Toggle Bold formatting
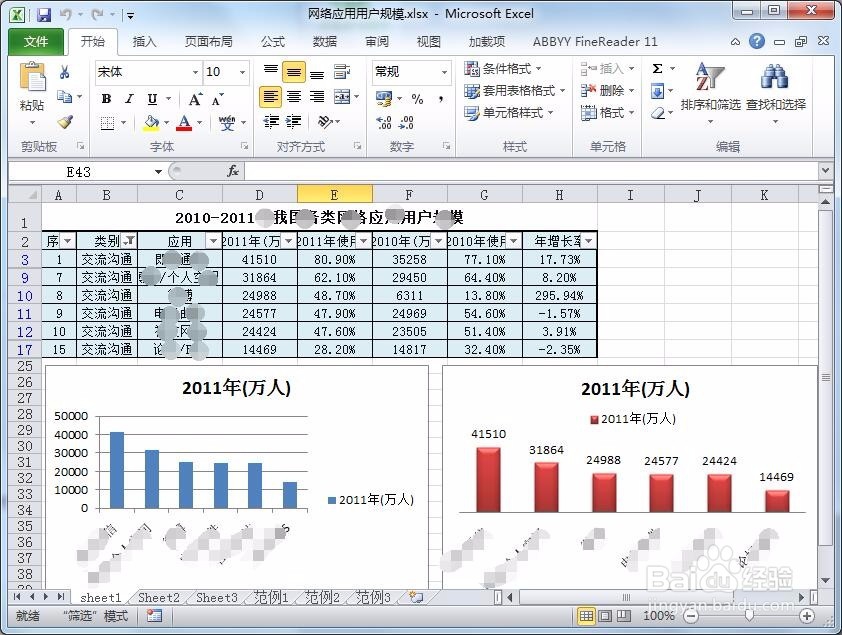Image resolution: width=842 pixels, height=635 pixels. pyautogui.click(x=106, y=99)
